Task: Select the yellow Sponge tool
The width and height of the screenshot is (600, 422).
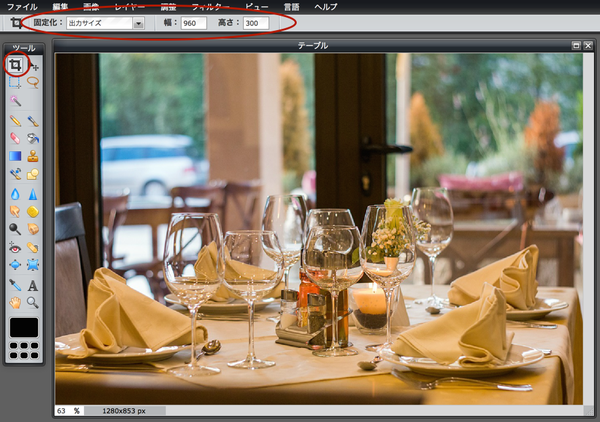Action: 33,211
